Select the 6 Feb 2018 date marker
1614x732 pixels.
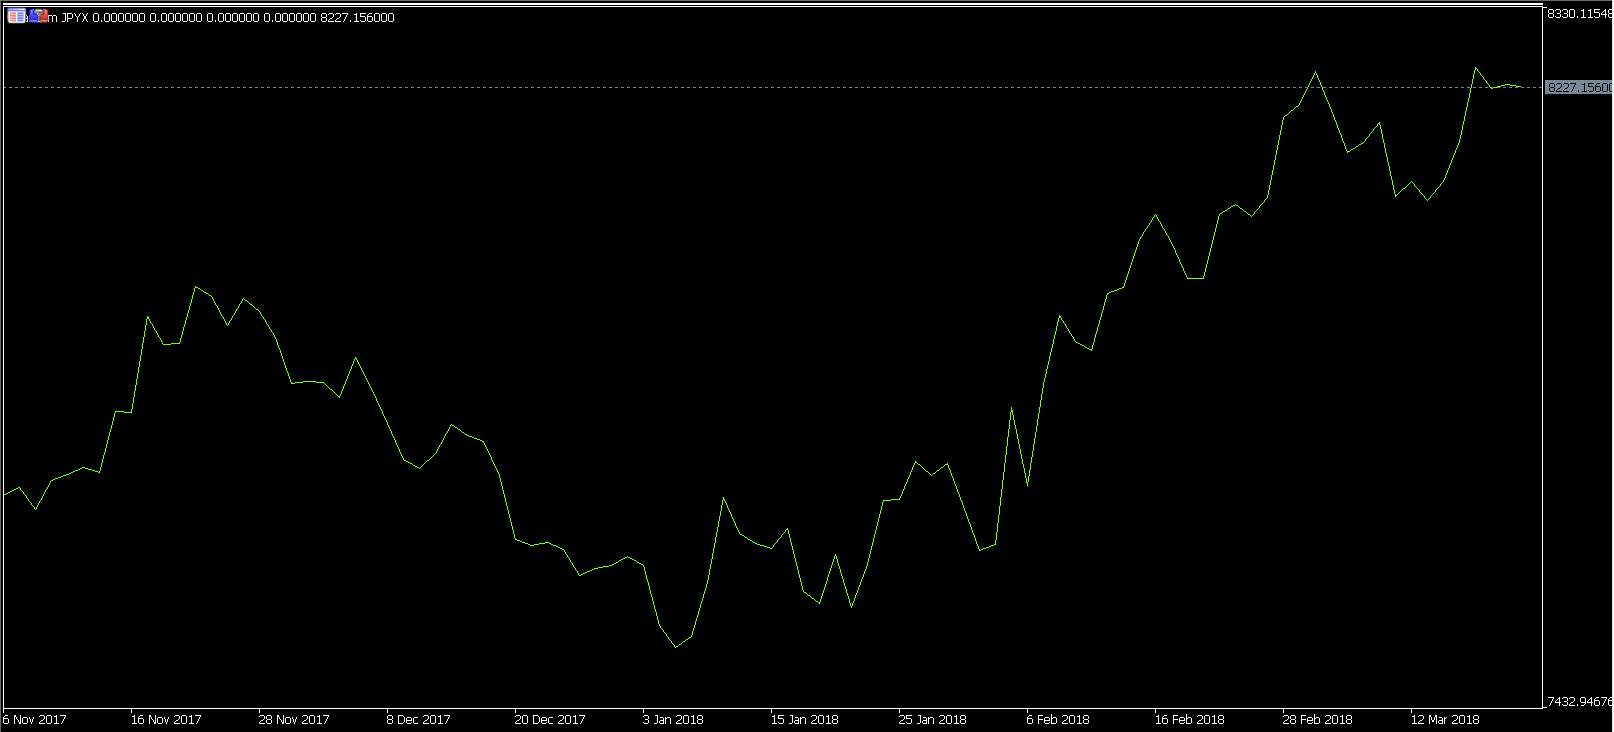(1058, 720)
